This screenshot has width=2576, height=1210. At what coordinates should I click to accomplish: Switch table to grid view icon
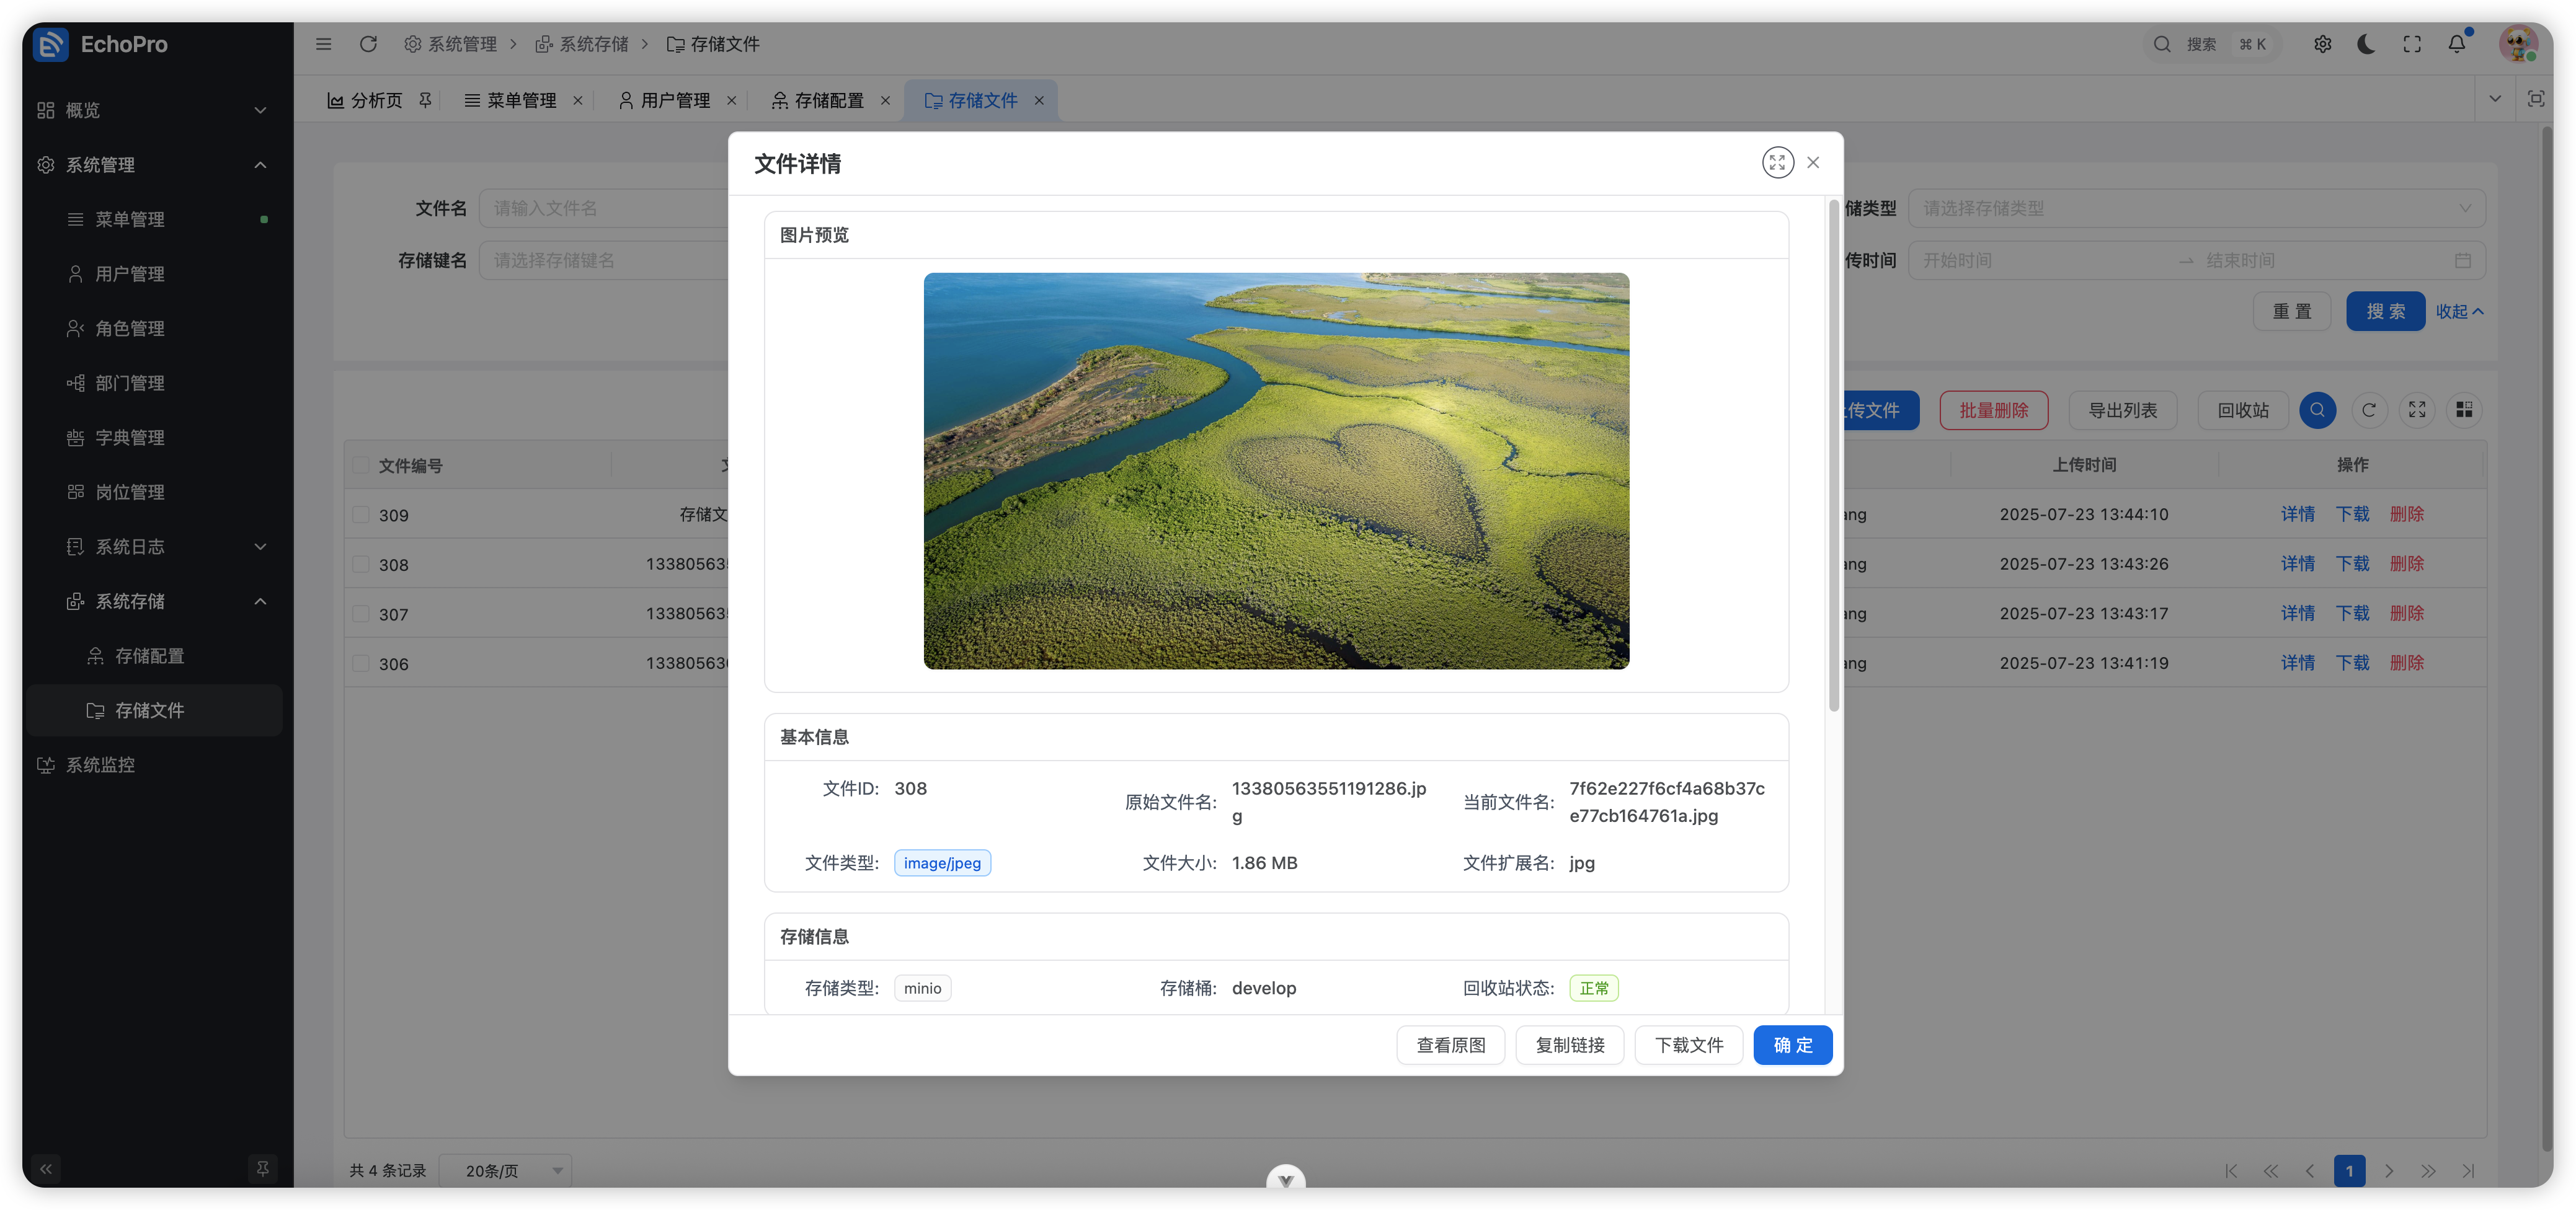[2464, 410]
